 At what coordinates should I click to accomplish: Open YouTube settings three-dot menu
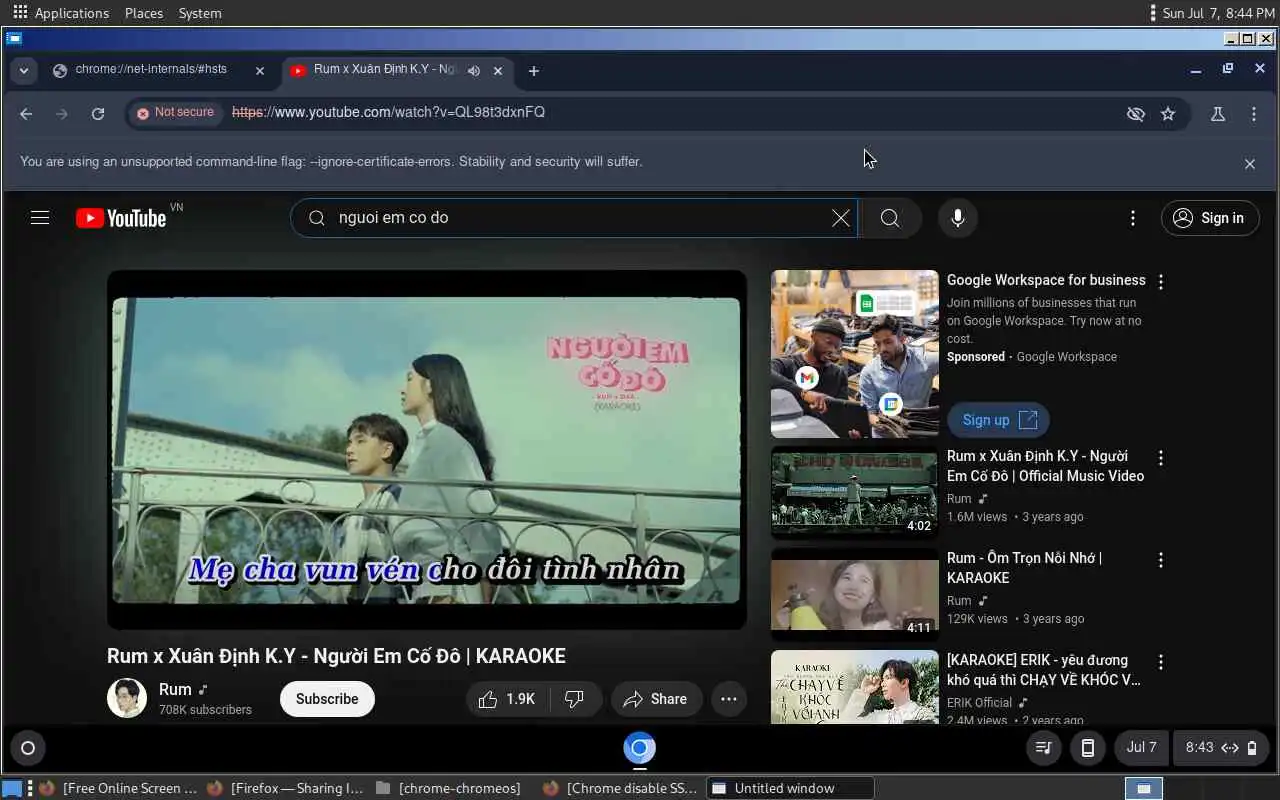[1133, 218]
